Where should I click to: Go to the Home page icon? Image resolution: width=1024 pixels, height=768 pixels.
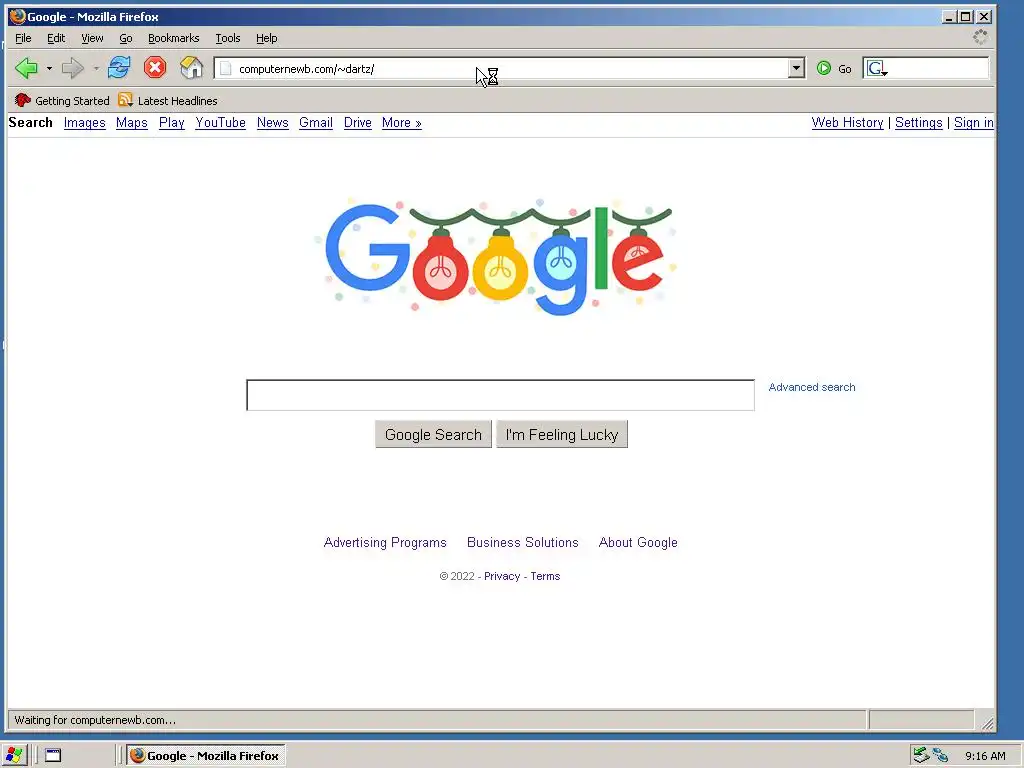tap(191, 67)
